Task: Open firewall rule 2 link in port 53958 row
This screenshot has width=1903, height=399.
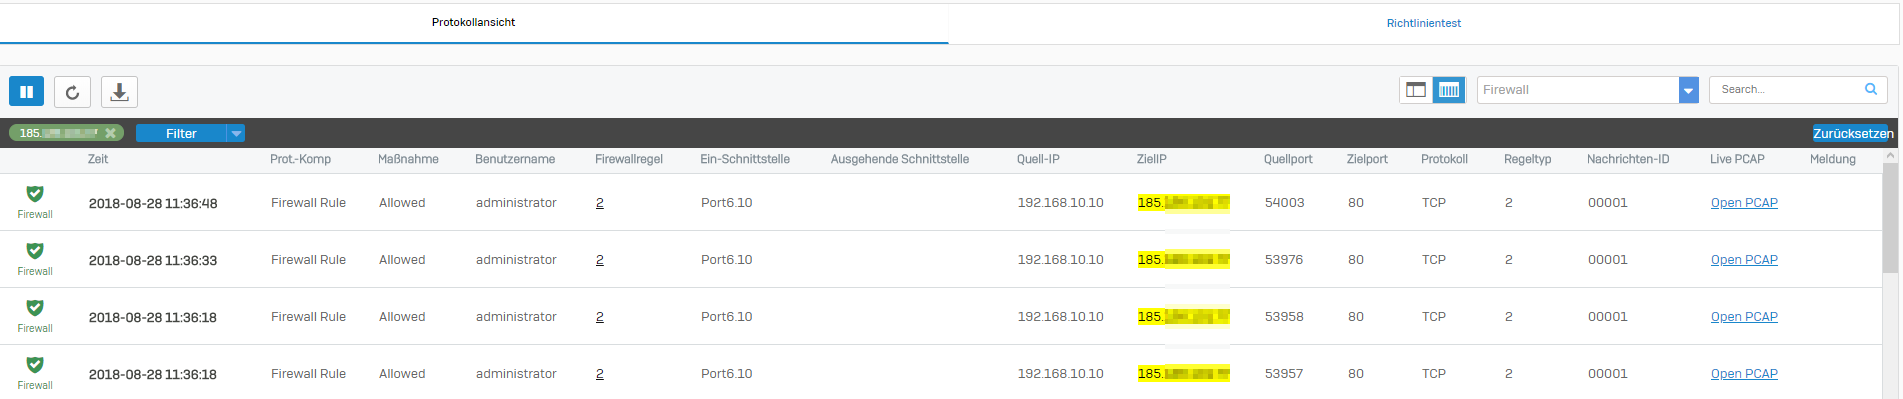Action: (600, 316)
